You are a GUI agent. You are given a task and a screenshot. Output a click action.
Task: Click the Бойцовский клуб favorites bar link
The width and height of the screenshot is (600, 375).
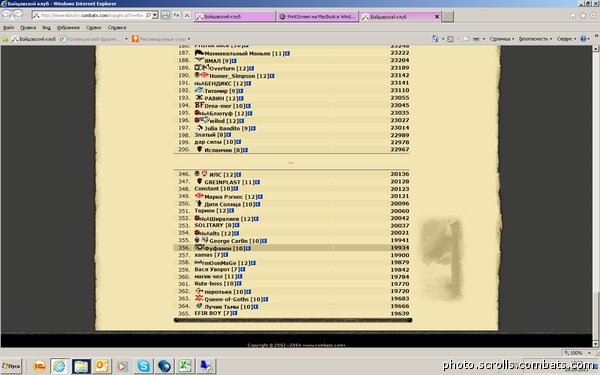coord(34,39)
